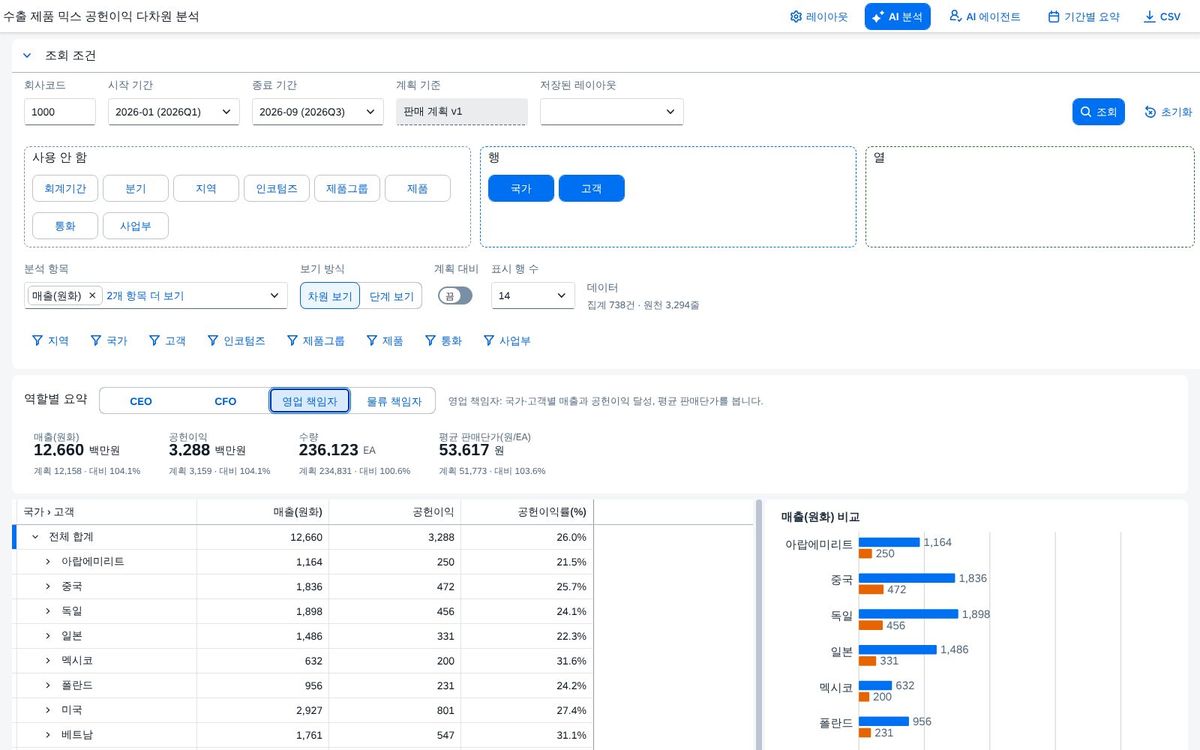Select the 회계기간 dimension chip
The image size is (1200, 750).
[x=65, y=189]
